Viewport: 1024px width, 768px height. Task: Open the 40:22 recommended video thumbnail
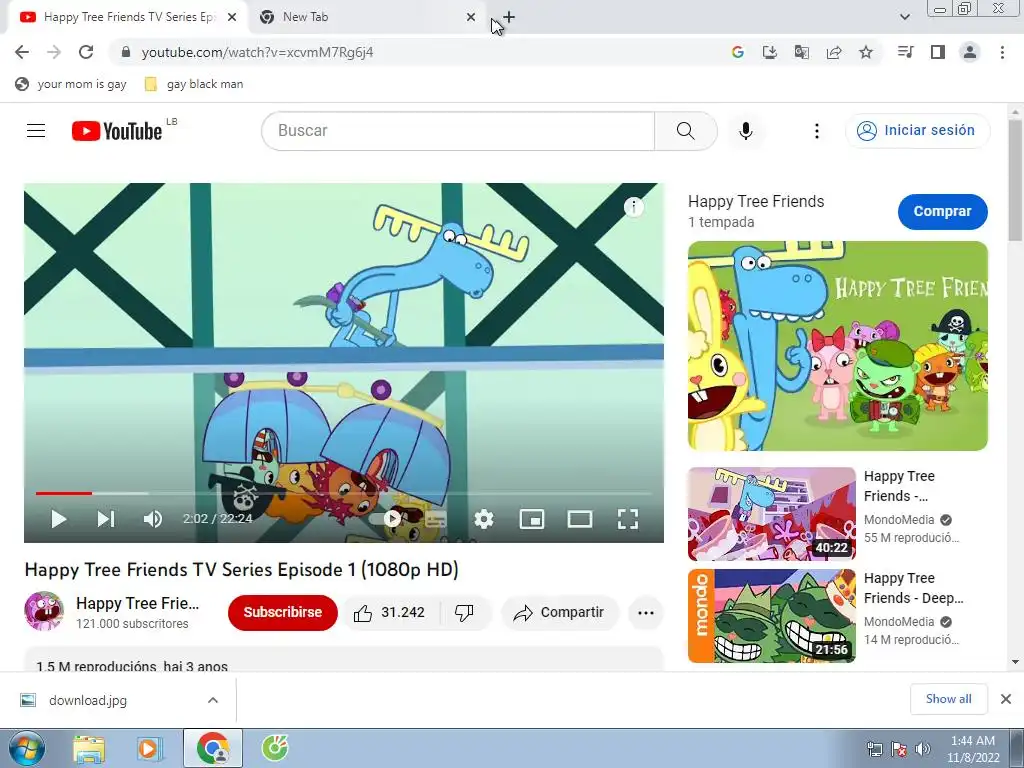[772, 514]
